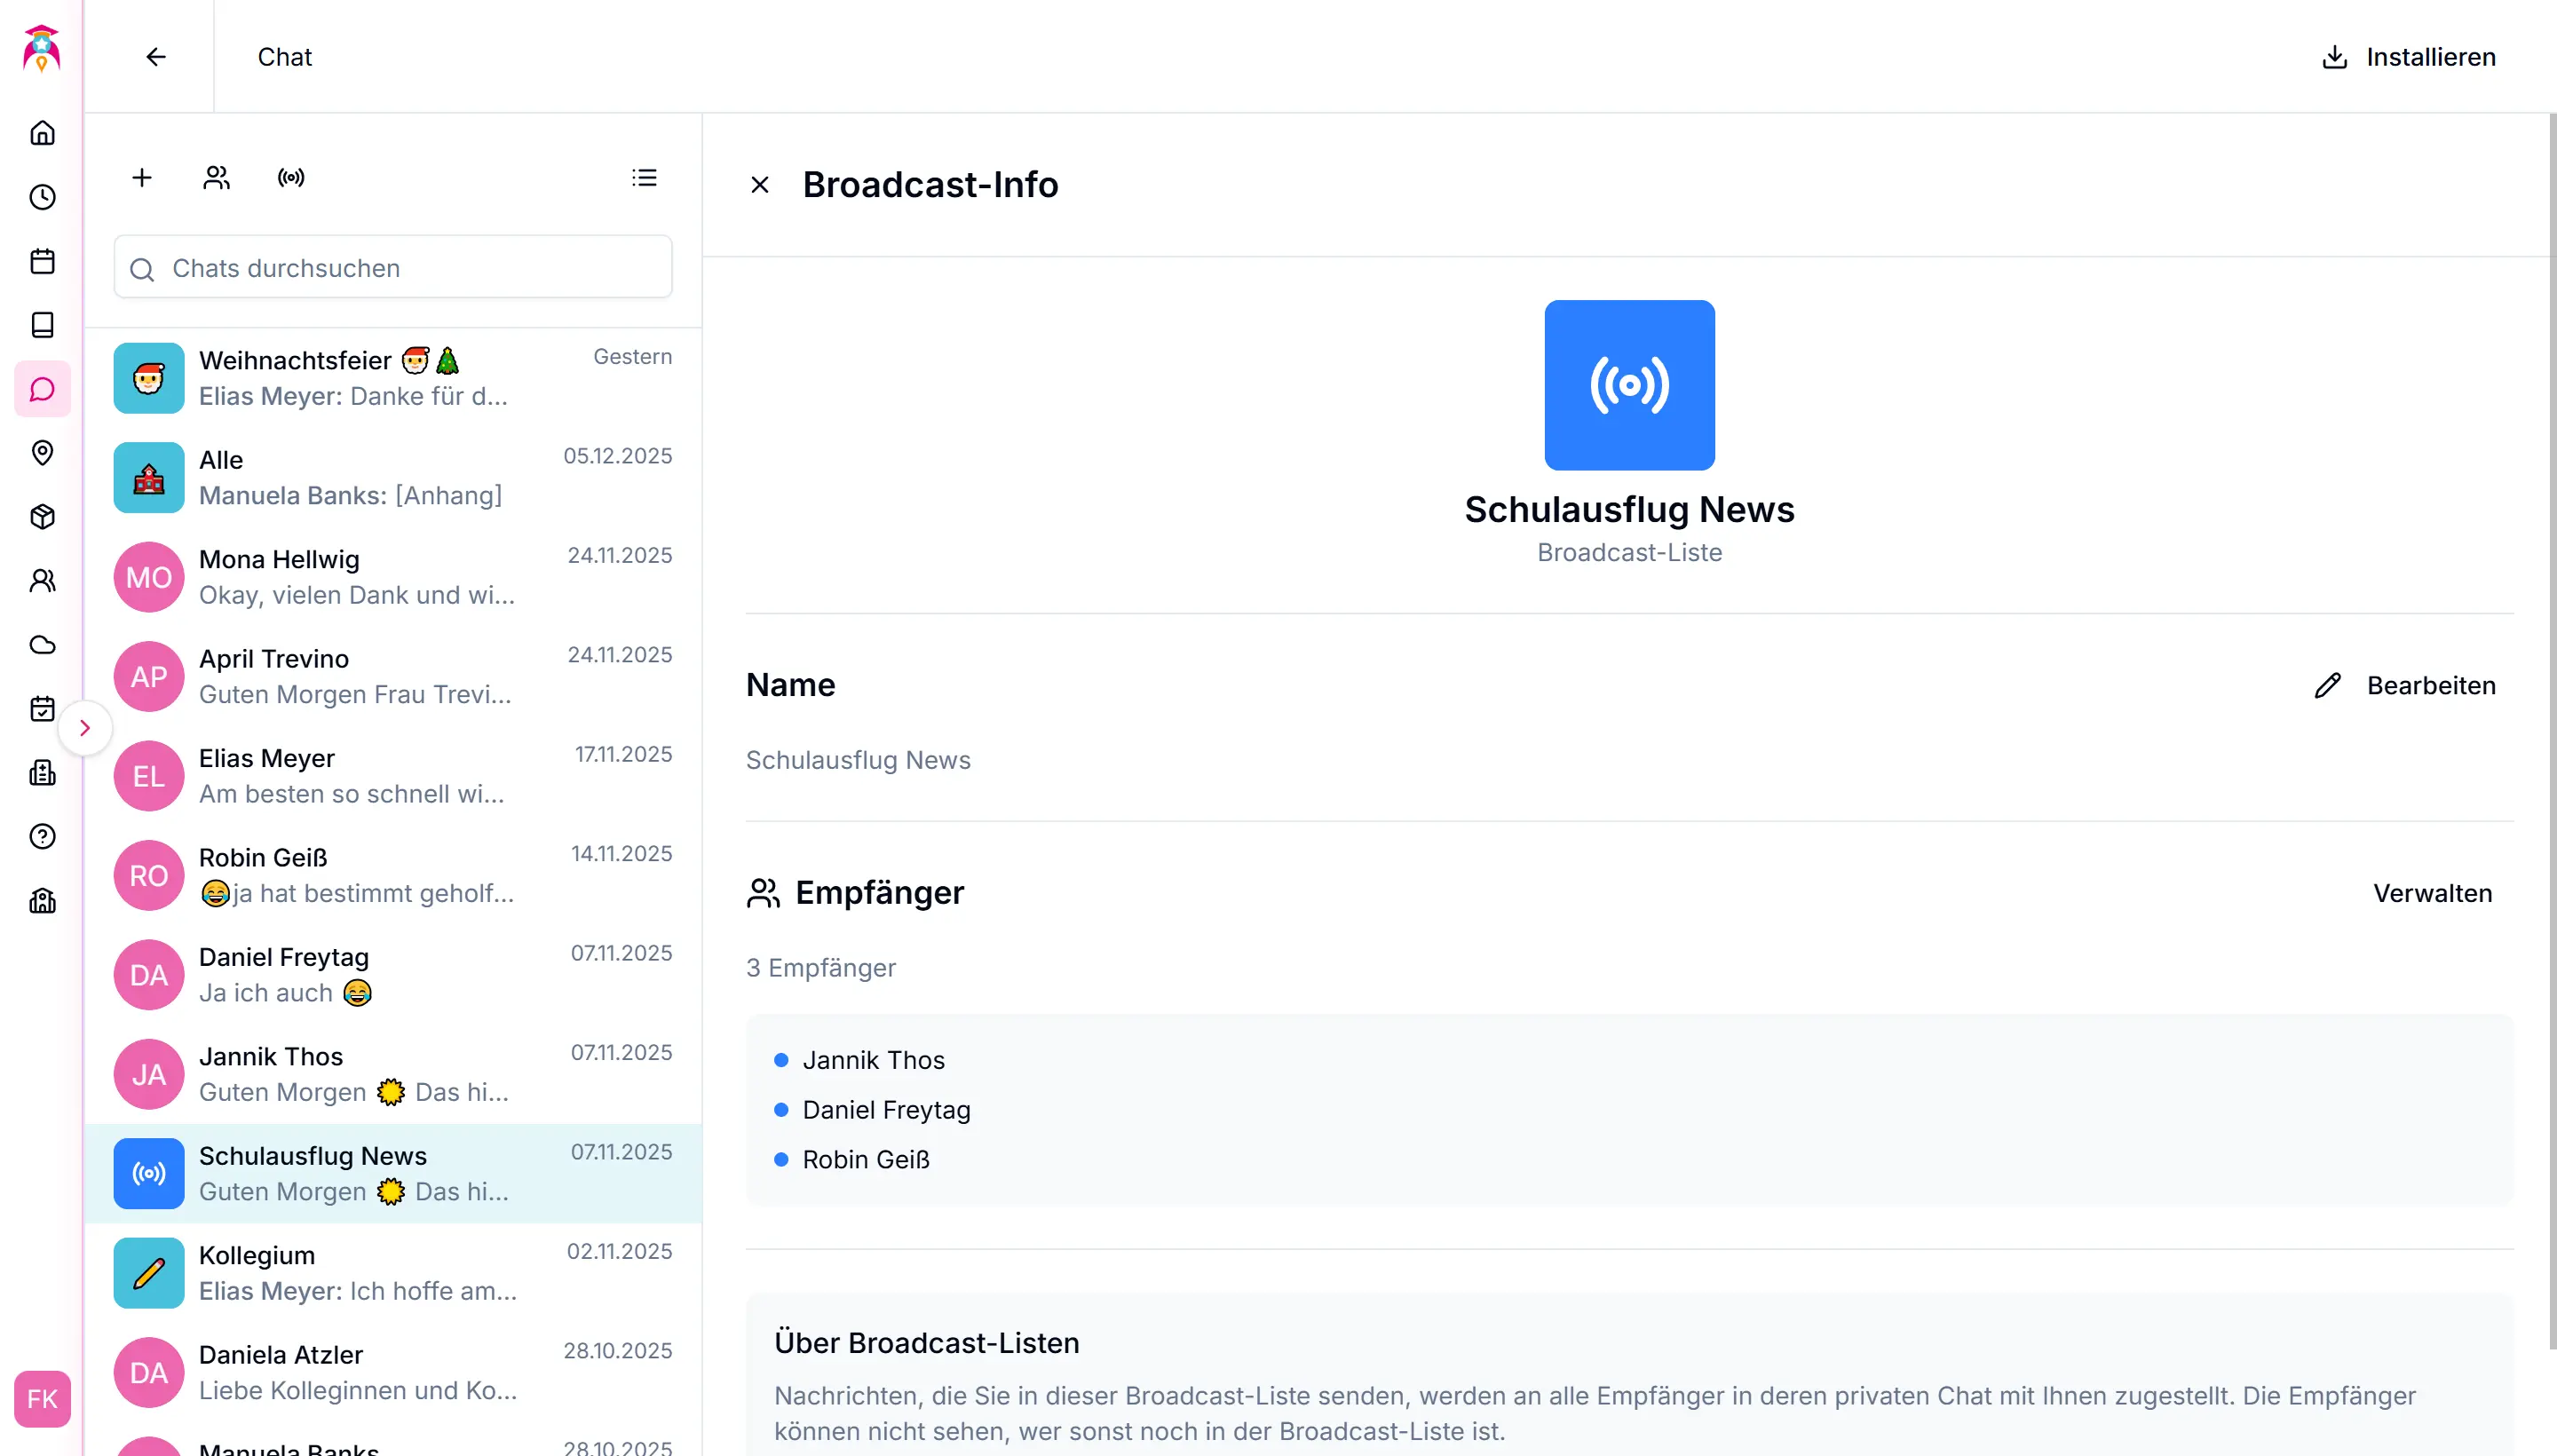2557x1456 pixels.
Task: Go to the home icon in sidebar
Action: click(x=42, y=133)
